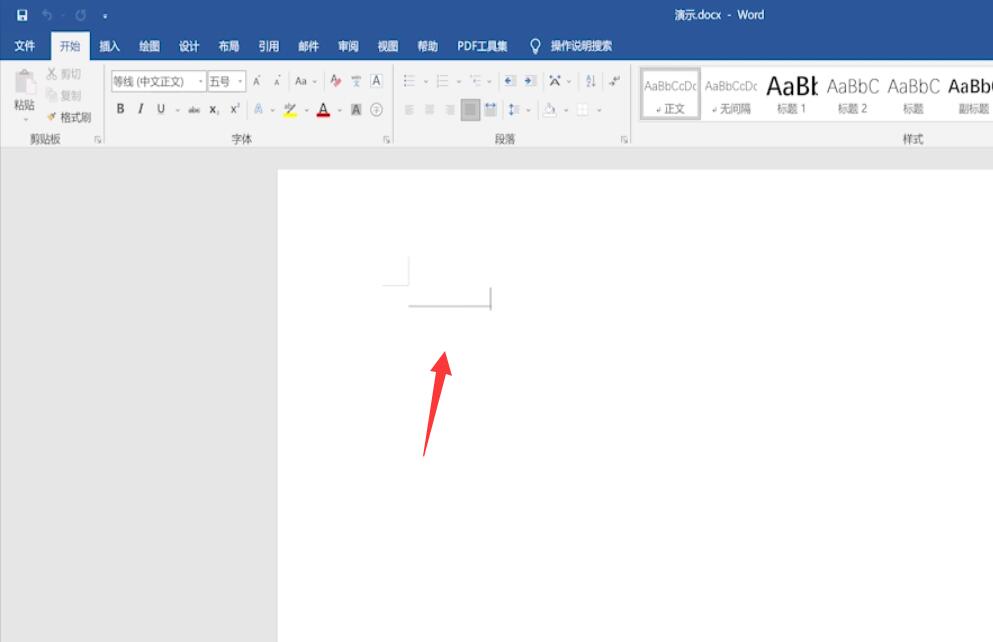Apply the 标题 1 style
993x642 pixels.
coord(792,94)
